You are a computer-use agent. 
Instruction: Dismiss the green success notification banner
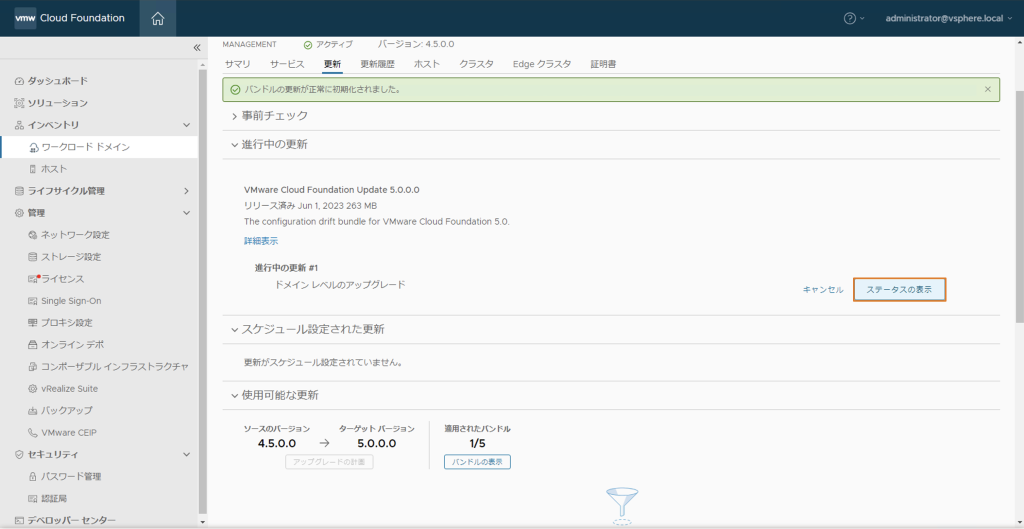click(988, 89)
